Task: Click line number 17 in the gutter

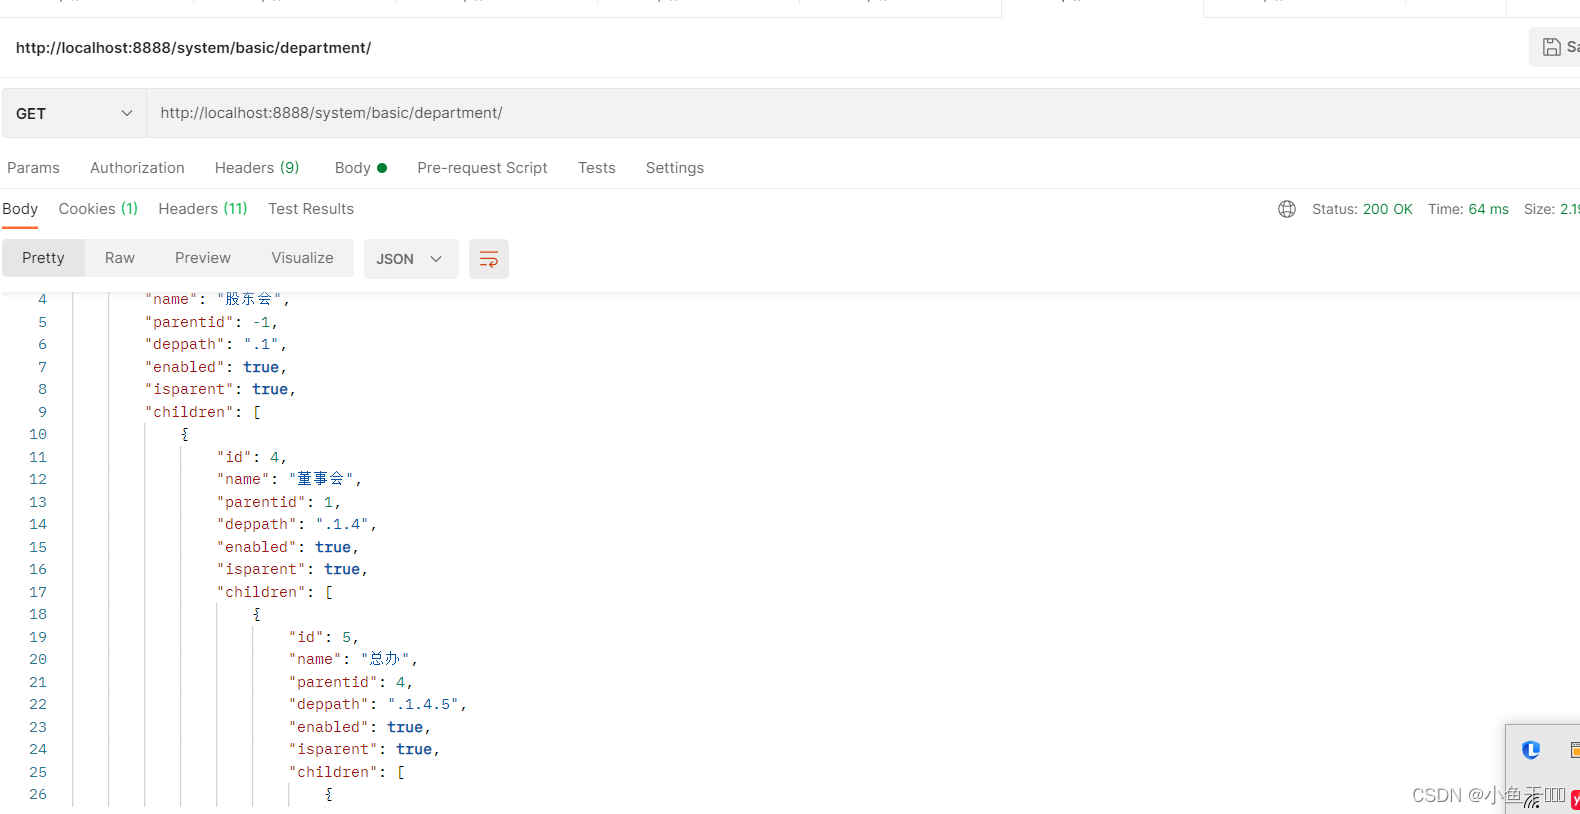Action: (38, 592)
